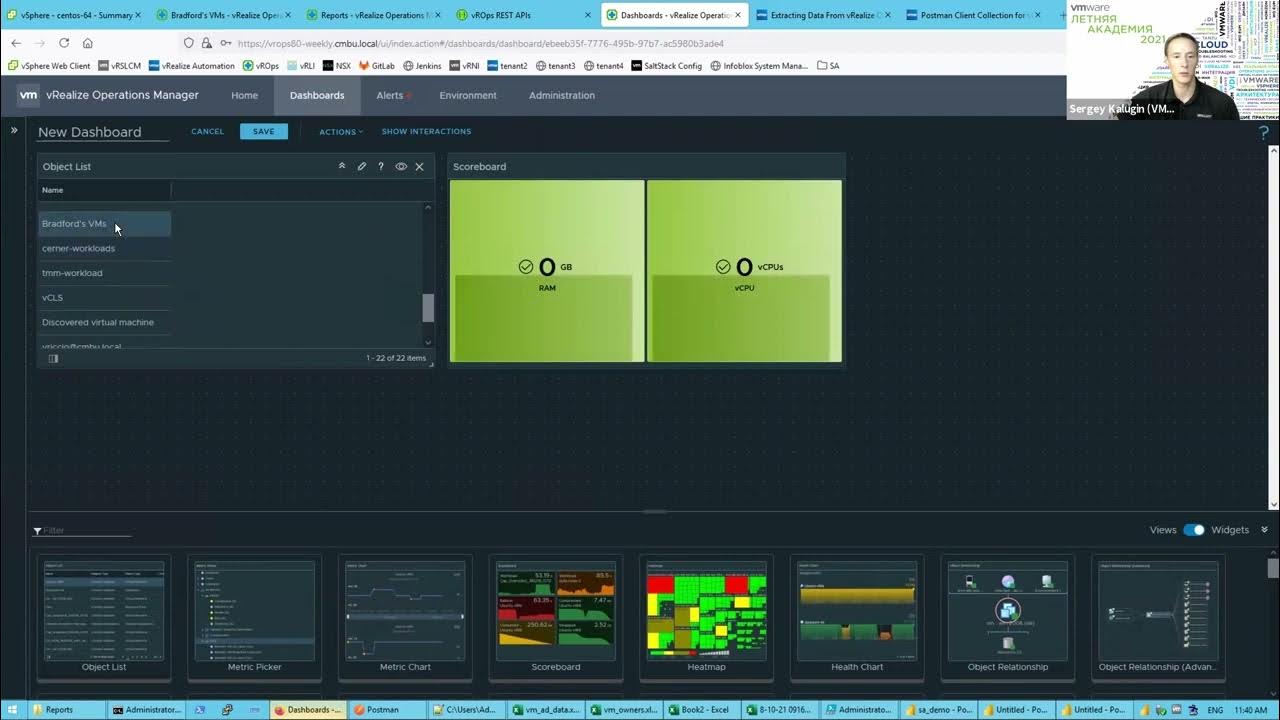Click the vRealize Operations Manager logo
This screenshot has height=720, width=1280.
point(28,95)
